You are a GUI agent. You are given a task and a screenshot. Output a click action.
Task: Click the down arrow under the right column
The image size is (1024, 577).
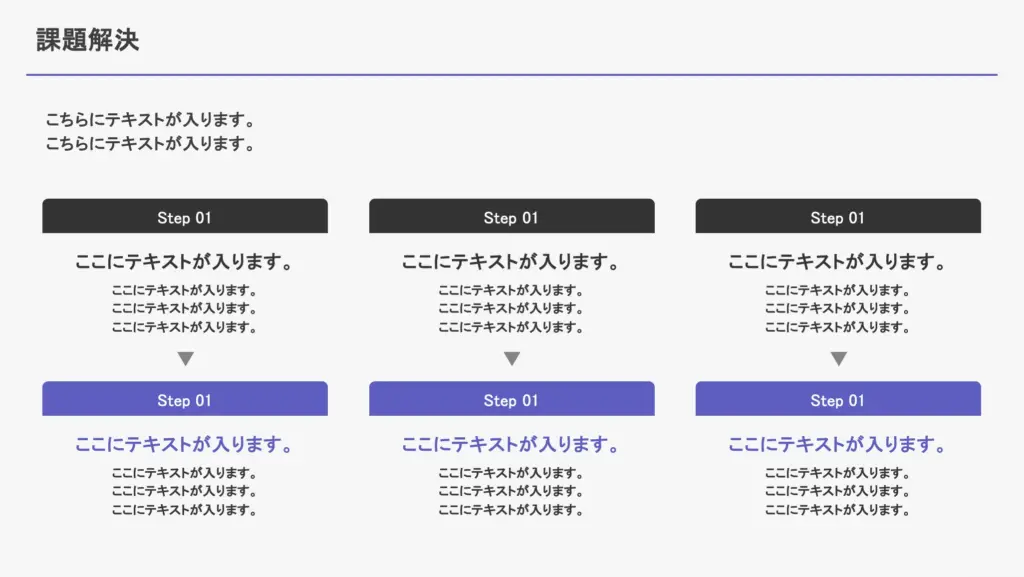click(x=839, y=358)
